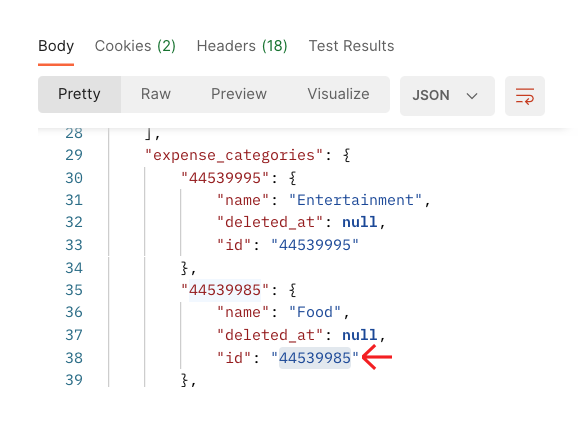Click the "expense_categories" key on line 29
The width and height of the screenshot is (578, 430).
234,155
